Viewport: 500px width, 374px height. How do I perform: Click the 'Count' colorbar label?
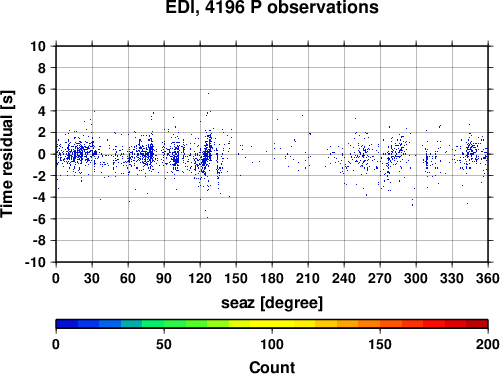(272, 367)
